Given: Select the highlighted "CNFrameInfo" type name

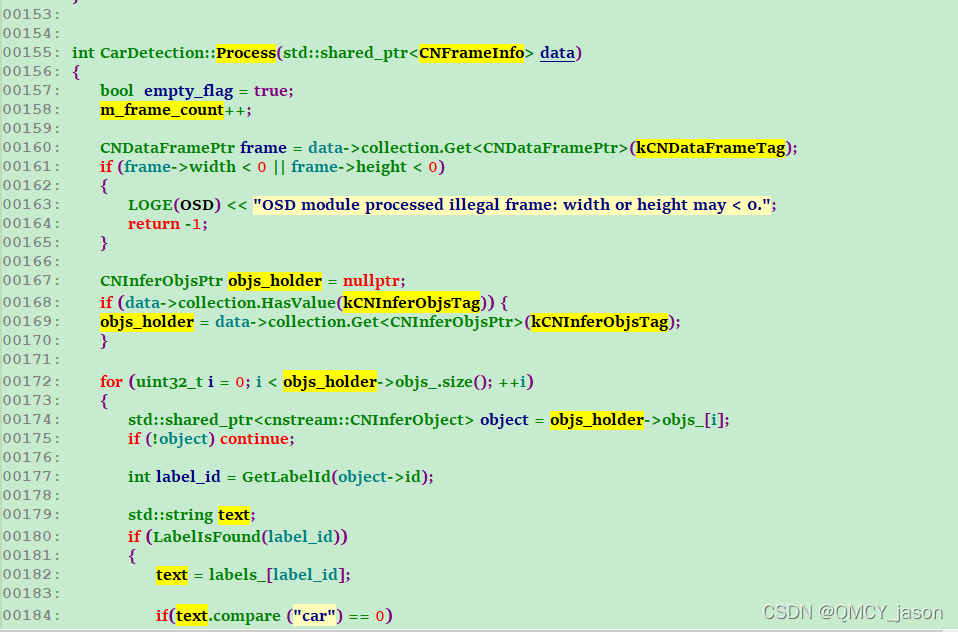Looking at the screenshot, I should 472,53.
